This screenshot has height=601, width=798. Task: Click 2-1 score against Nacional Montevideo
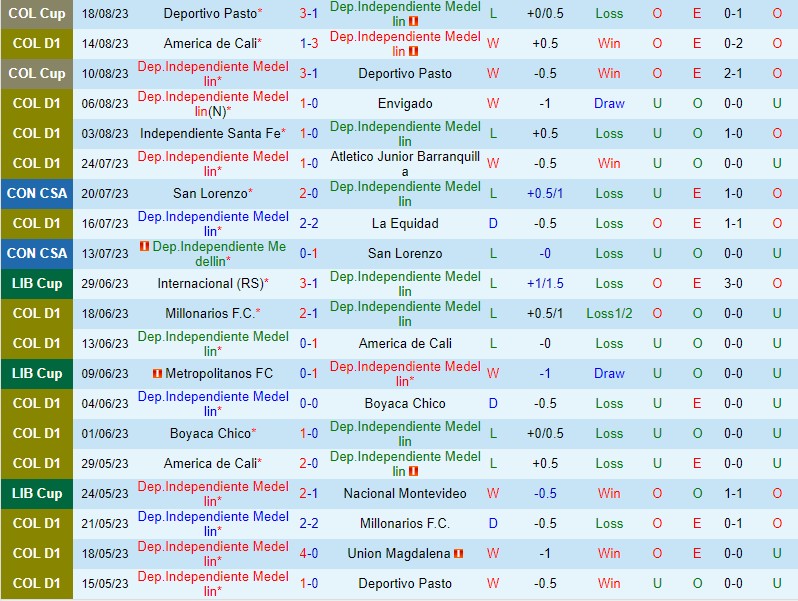(309, 494)
